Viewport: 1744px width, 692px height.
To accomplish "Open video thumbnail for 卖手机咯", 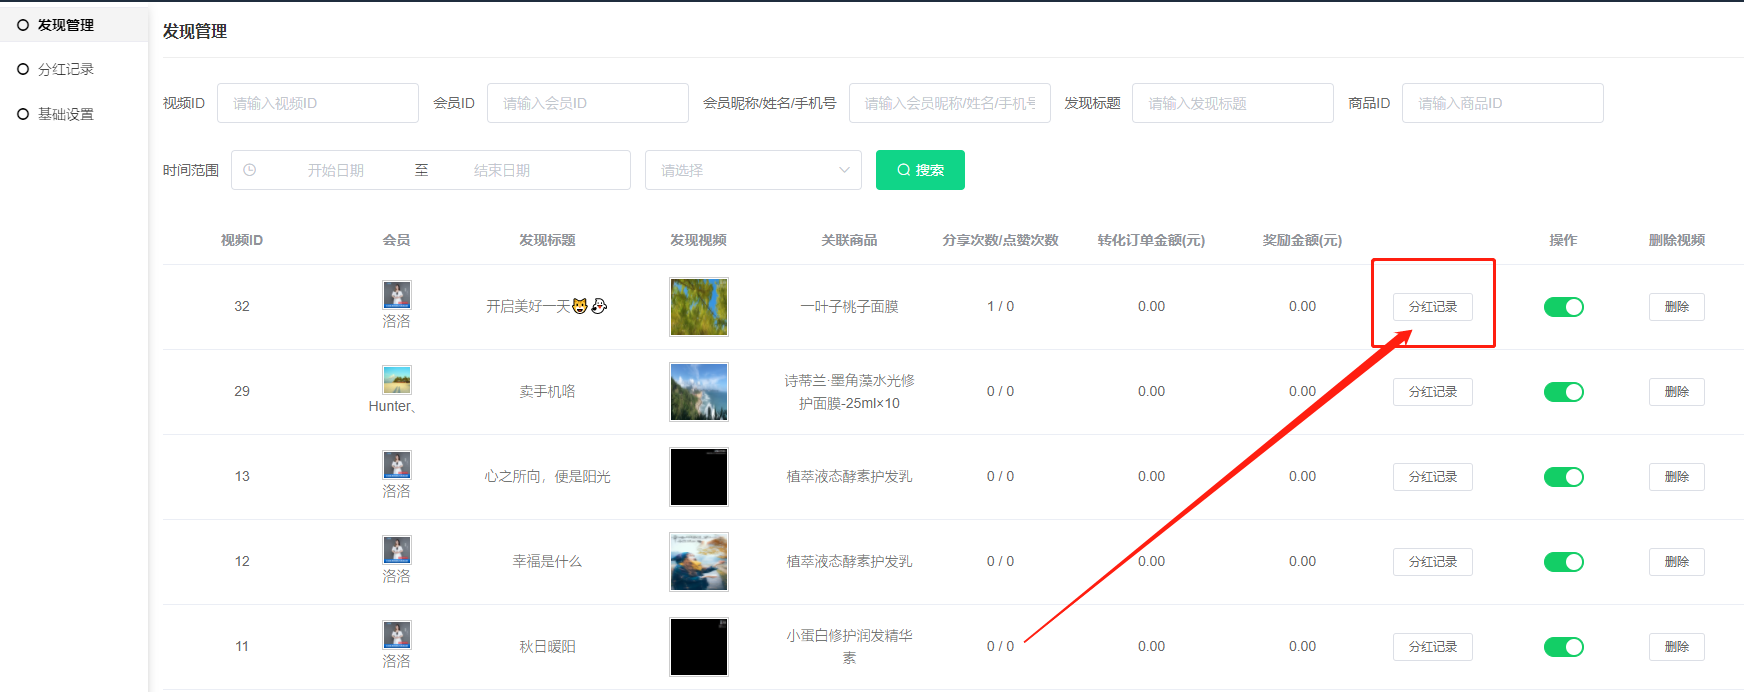I will [699, 392].
